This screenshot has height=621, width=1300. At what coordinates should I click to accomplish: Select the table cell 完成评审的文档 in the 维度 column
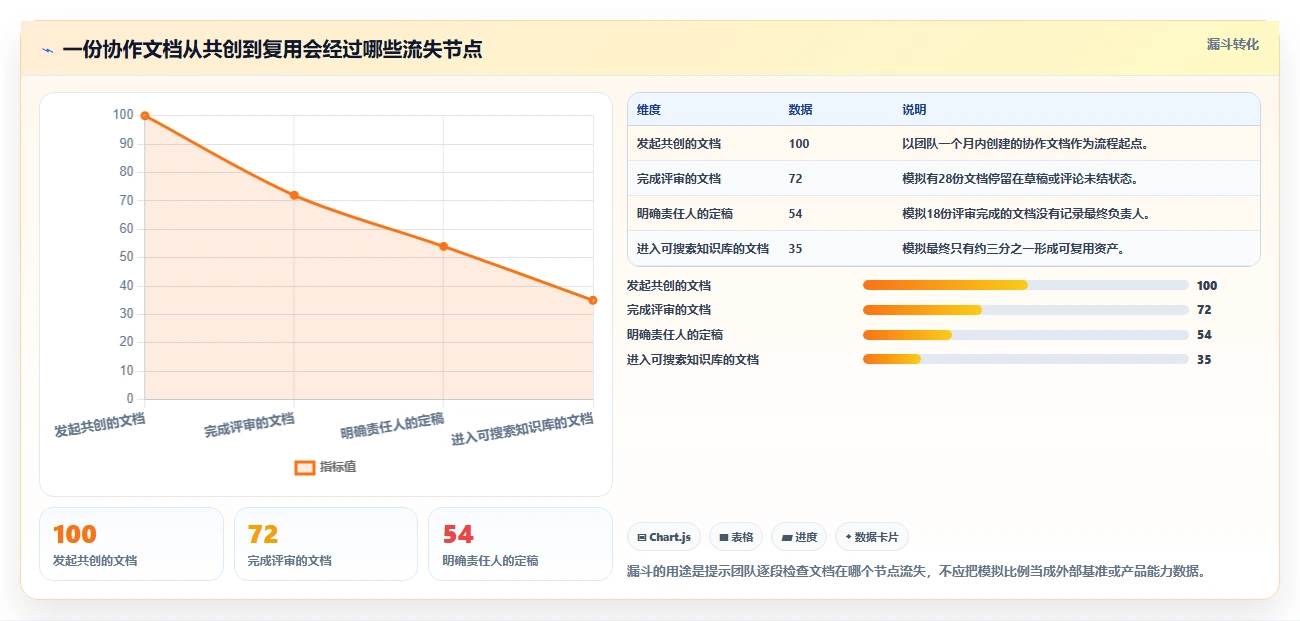tap(679, 179)
